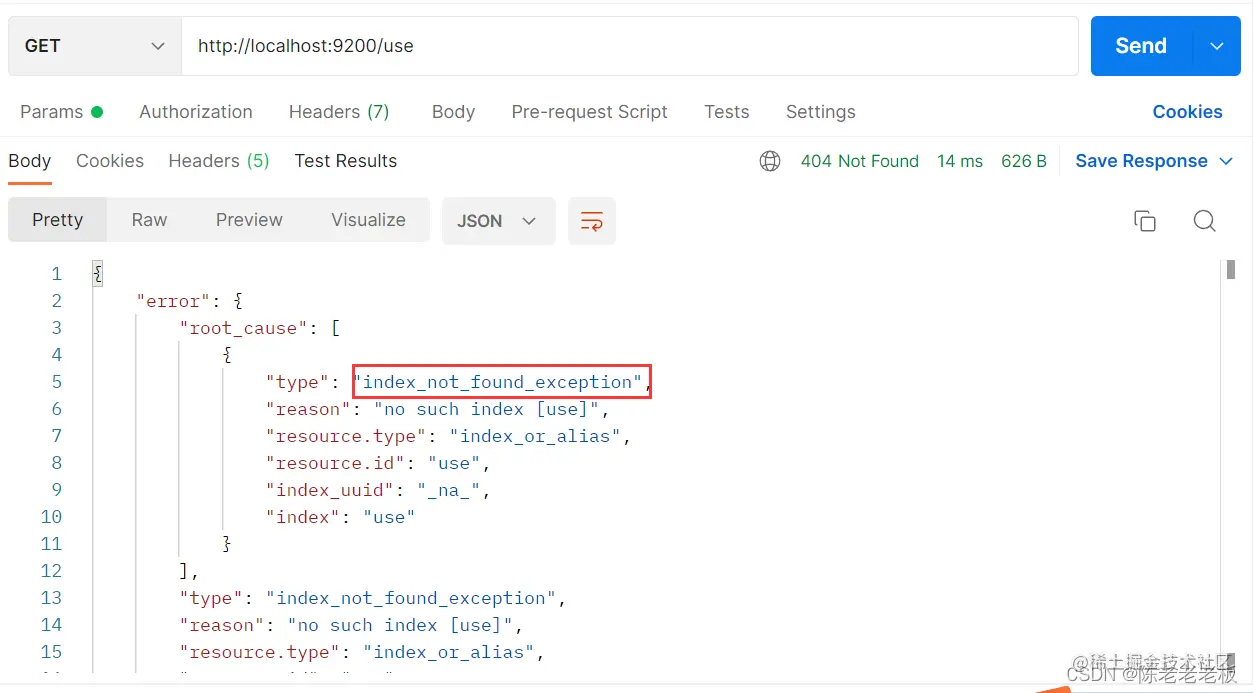Click "resource.type" key on line 15

click(260, 651)
